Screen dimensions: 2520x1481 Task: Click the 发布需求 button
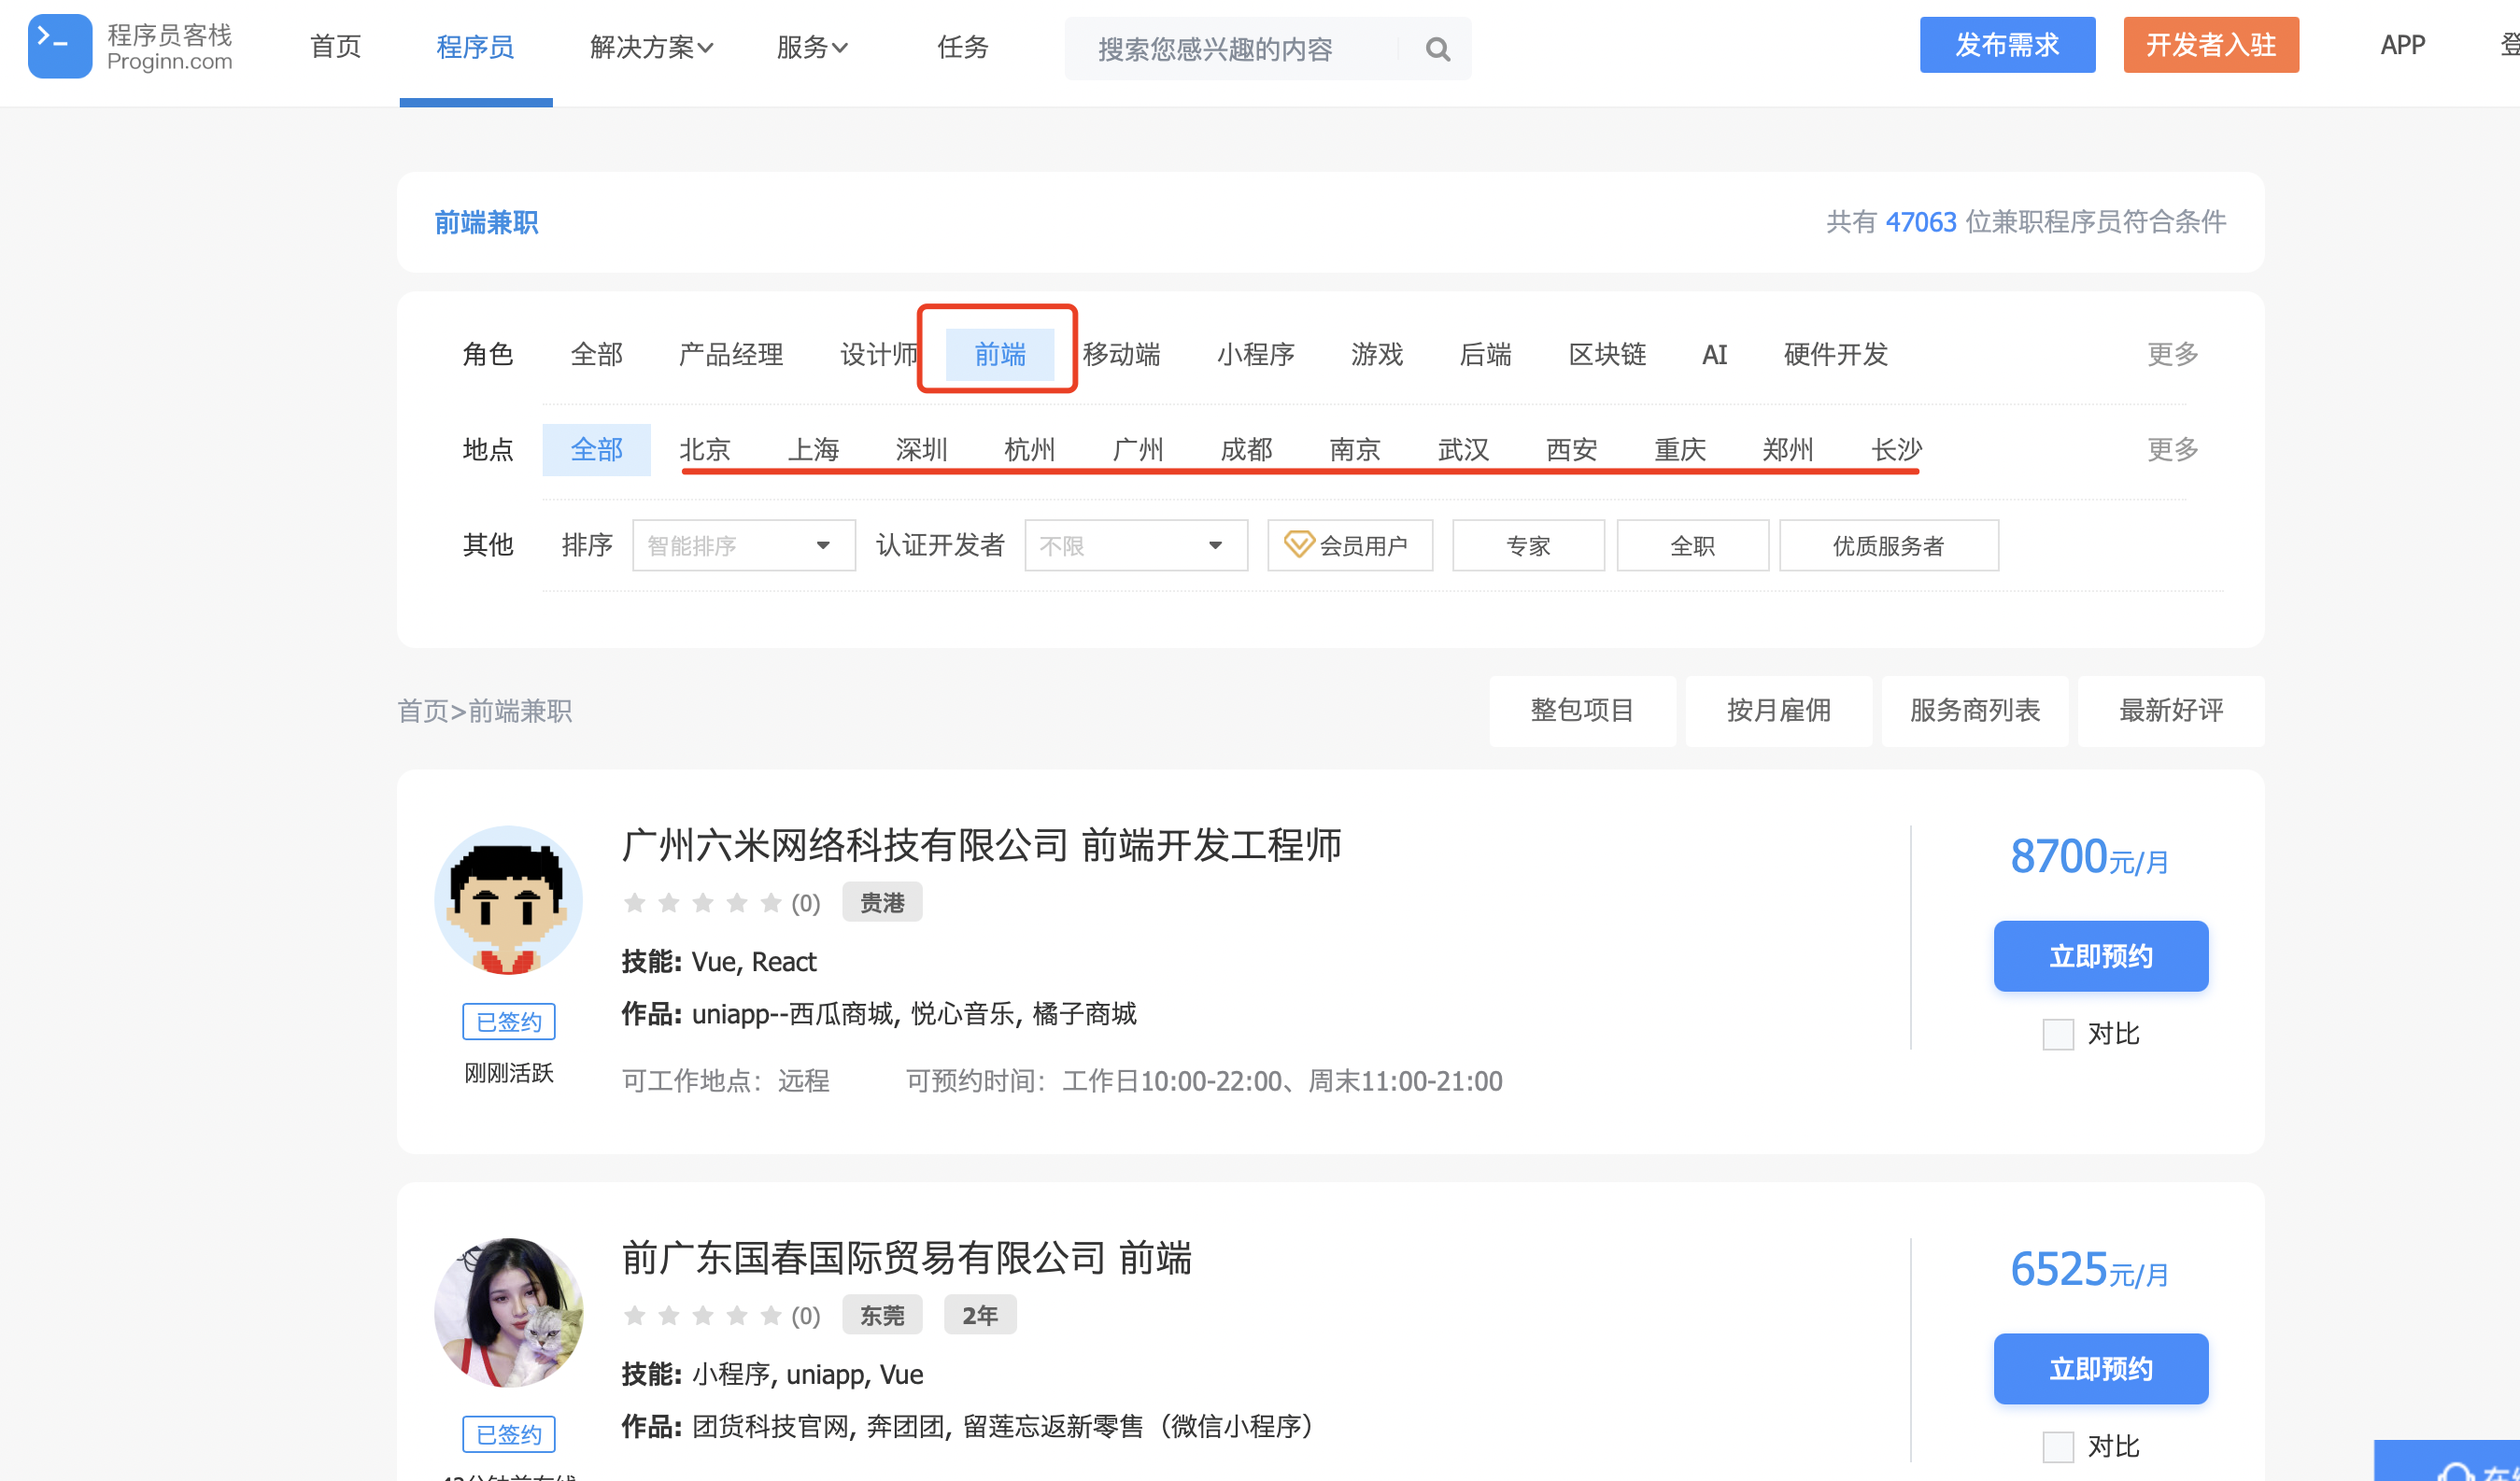click(x=2006, y=45)
